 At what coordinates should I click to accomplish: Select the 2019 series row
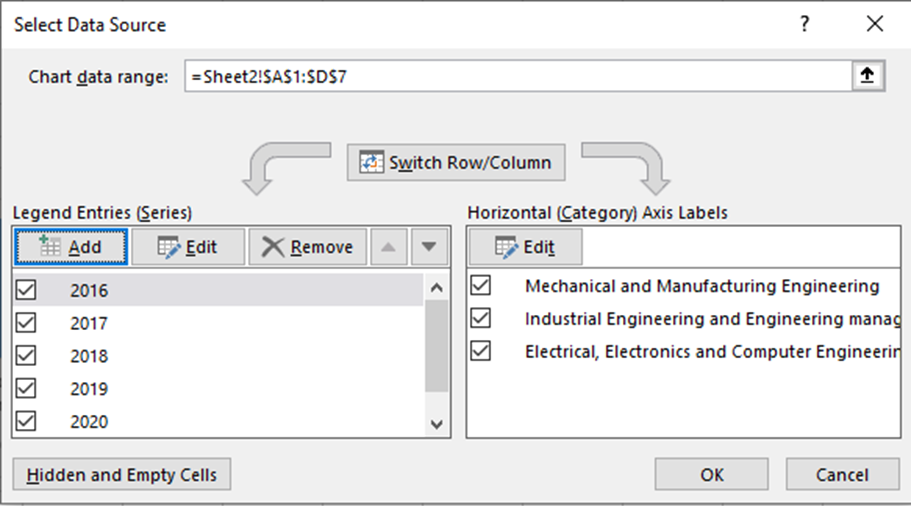coord(218,388)
